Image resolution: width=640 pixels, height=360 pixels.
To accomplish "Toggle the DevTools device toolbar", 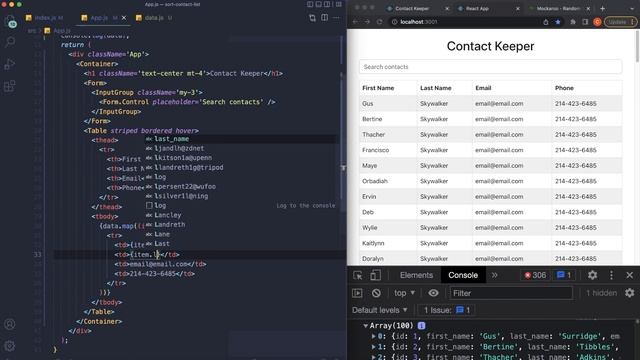I will coord(375,276).
